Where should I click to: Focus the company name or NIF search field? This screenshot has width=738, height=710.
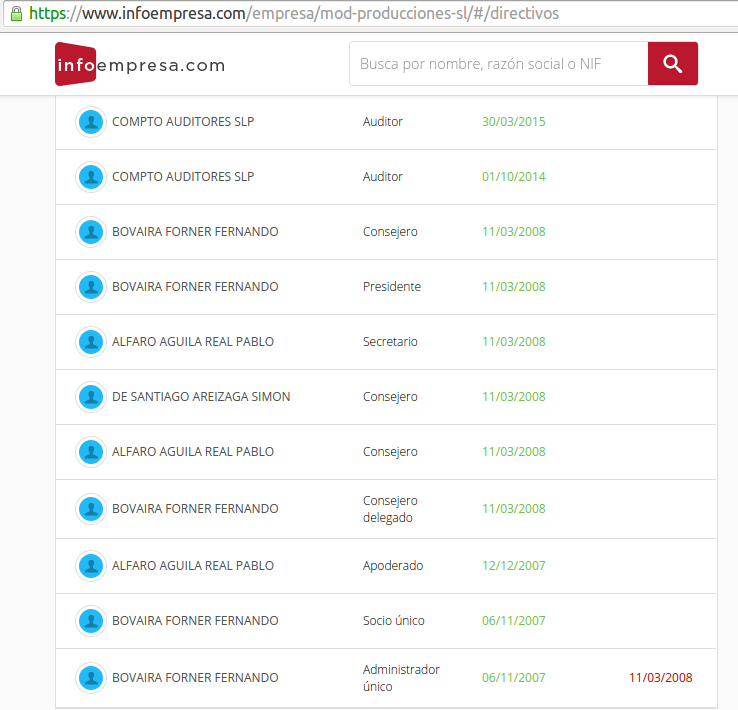pyautogui.click(x=498, y=64)
